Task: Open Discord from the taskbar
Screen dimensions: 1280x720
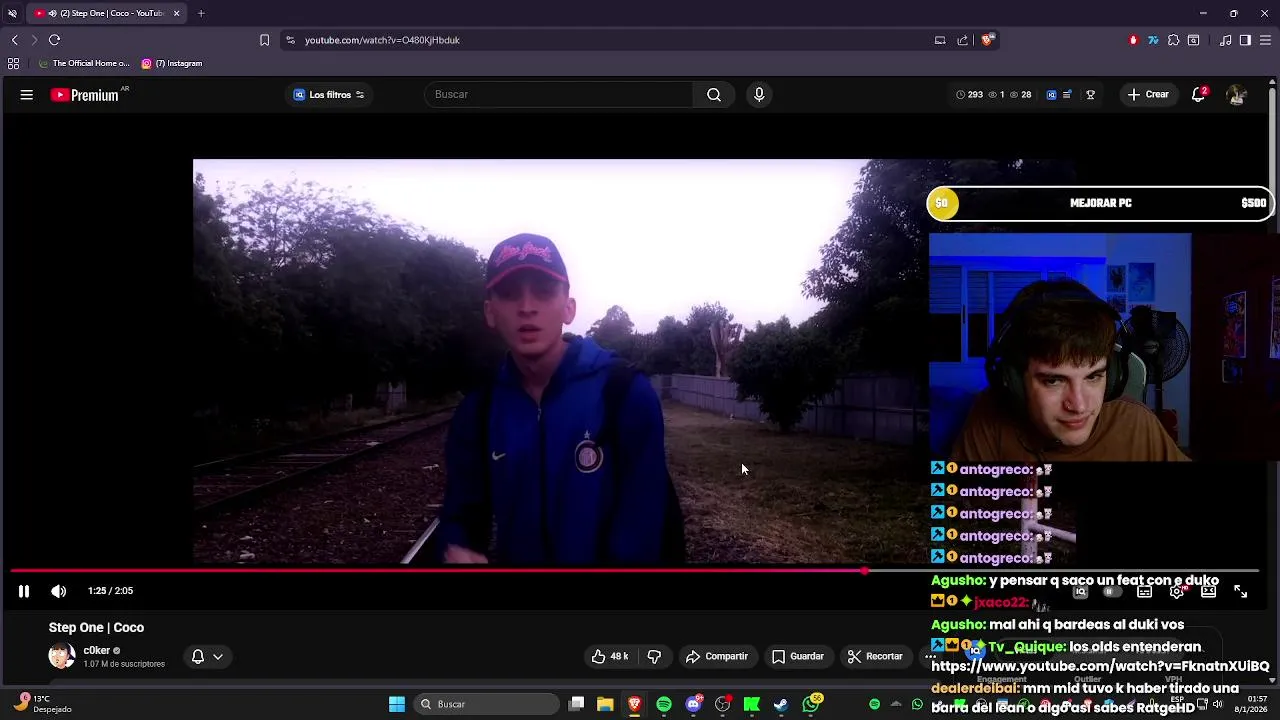Action: (x=693, y=704)
